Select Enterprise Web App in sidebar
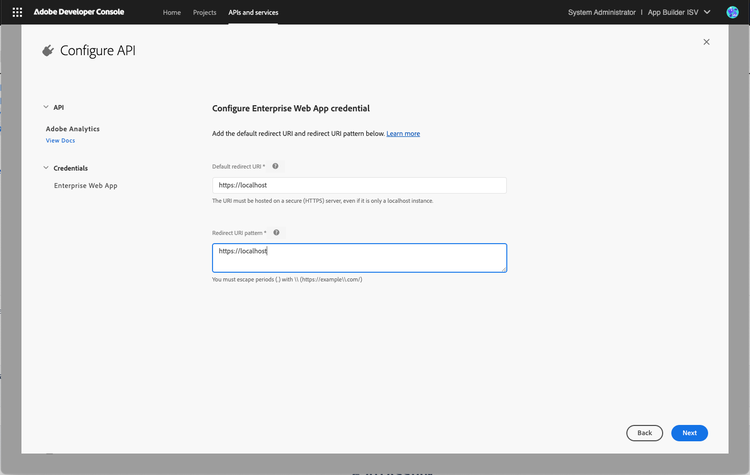This screenshot has width=750, height=475. coord(86,186)
